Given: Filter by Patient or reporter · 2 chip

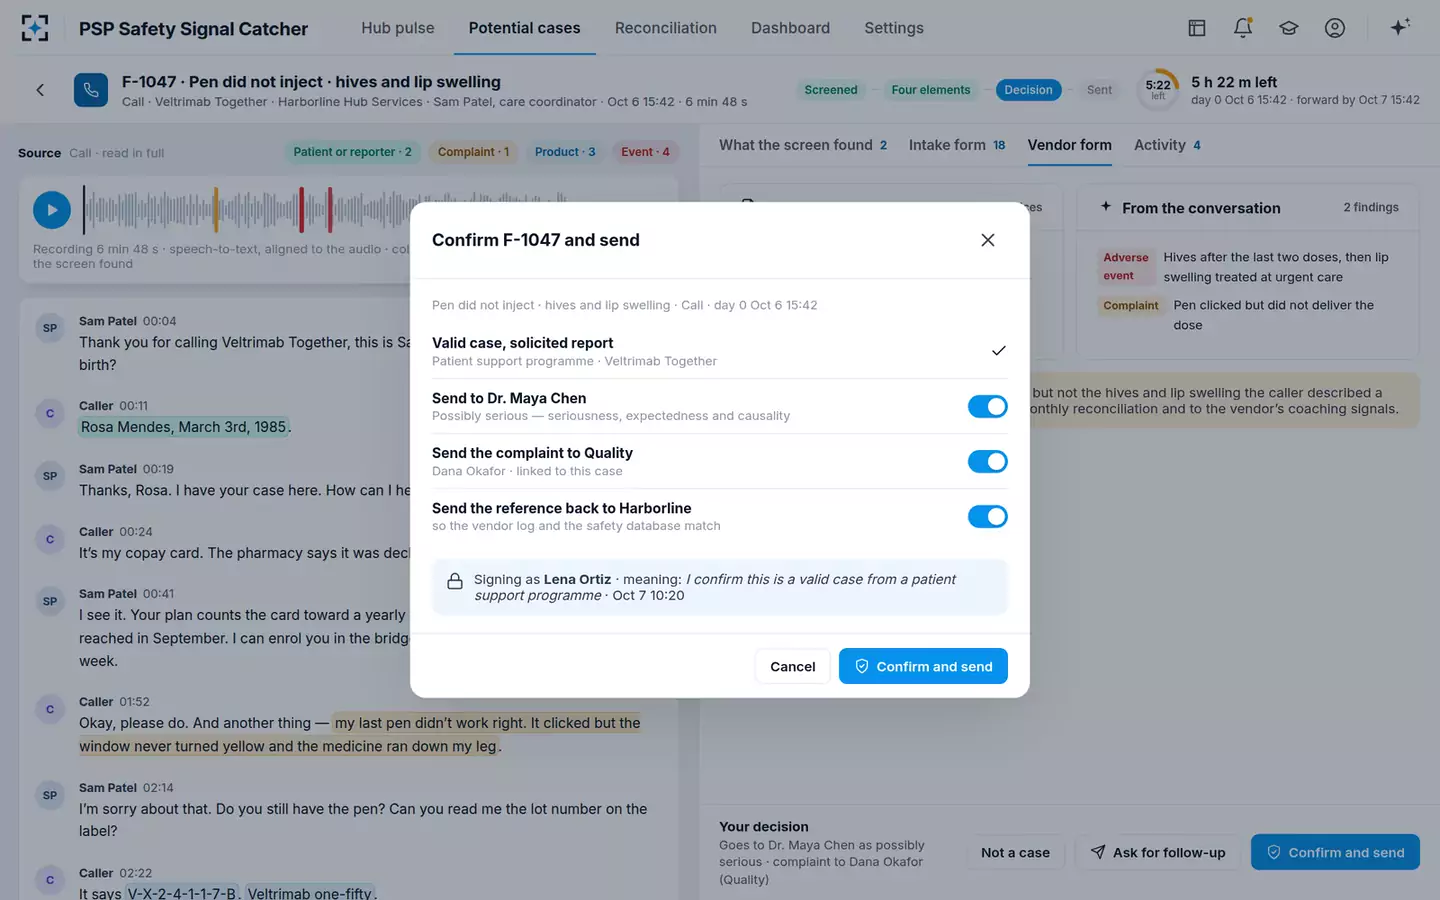Looking at the screenshot, I should pyautogui.click(x=352, y=152).
